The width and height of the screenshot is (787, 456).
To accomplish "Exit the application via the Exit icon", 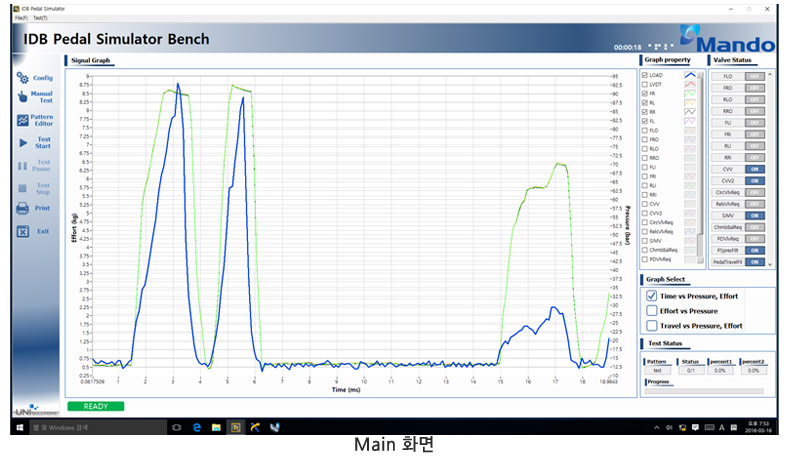I will tap(23, 231).
